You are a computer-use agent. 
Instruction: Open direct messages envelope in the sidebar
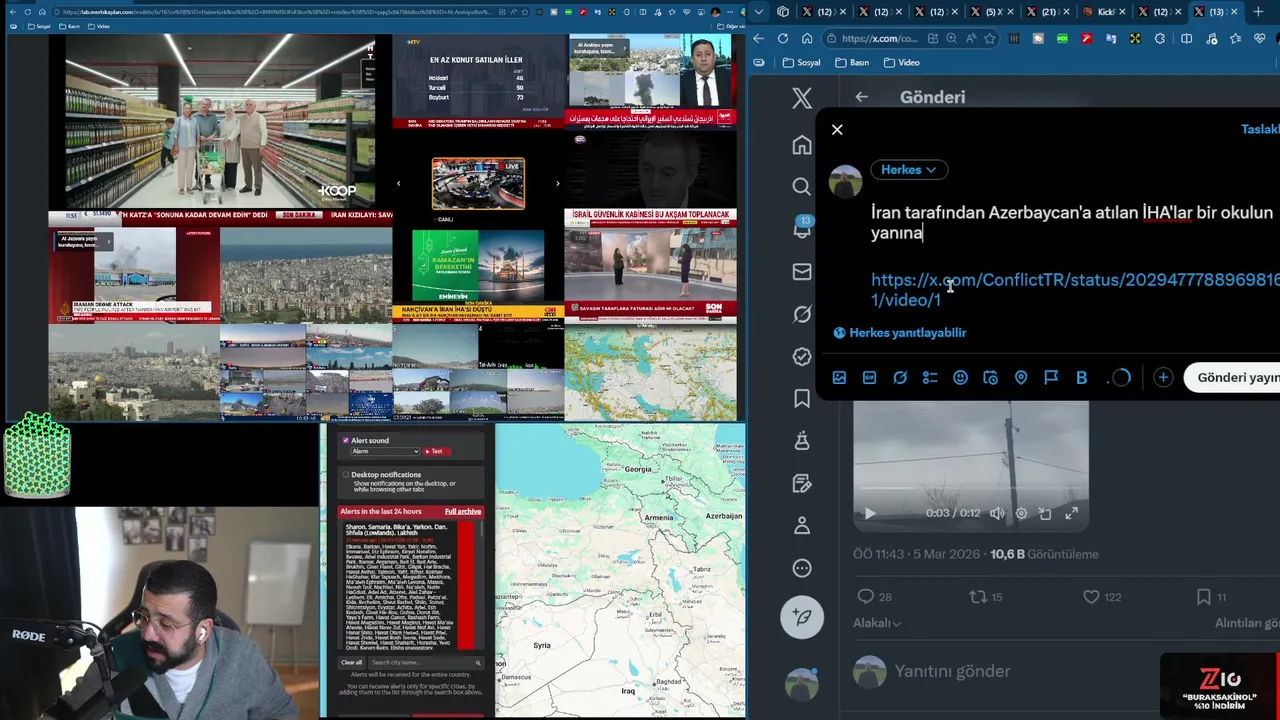coord(802,271)
